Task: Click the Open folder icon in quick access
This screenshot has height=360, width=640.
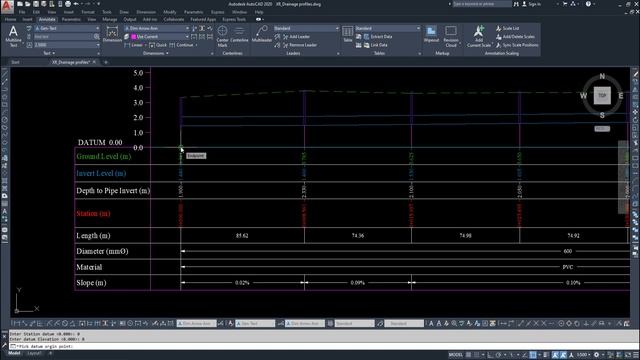Action: point(27,4)
